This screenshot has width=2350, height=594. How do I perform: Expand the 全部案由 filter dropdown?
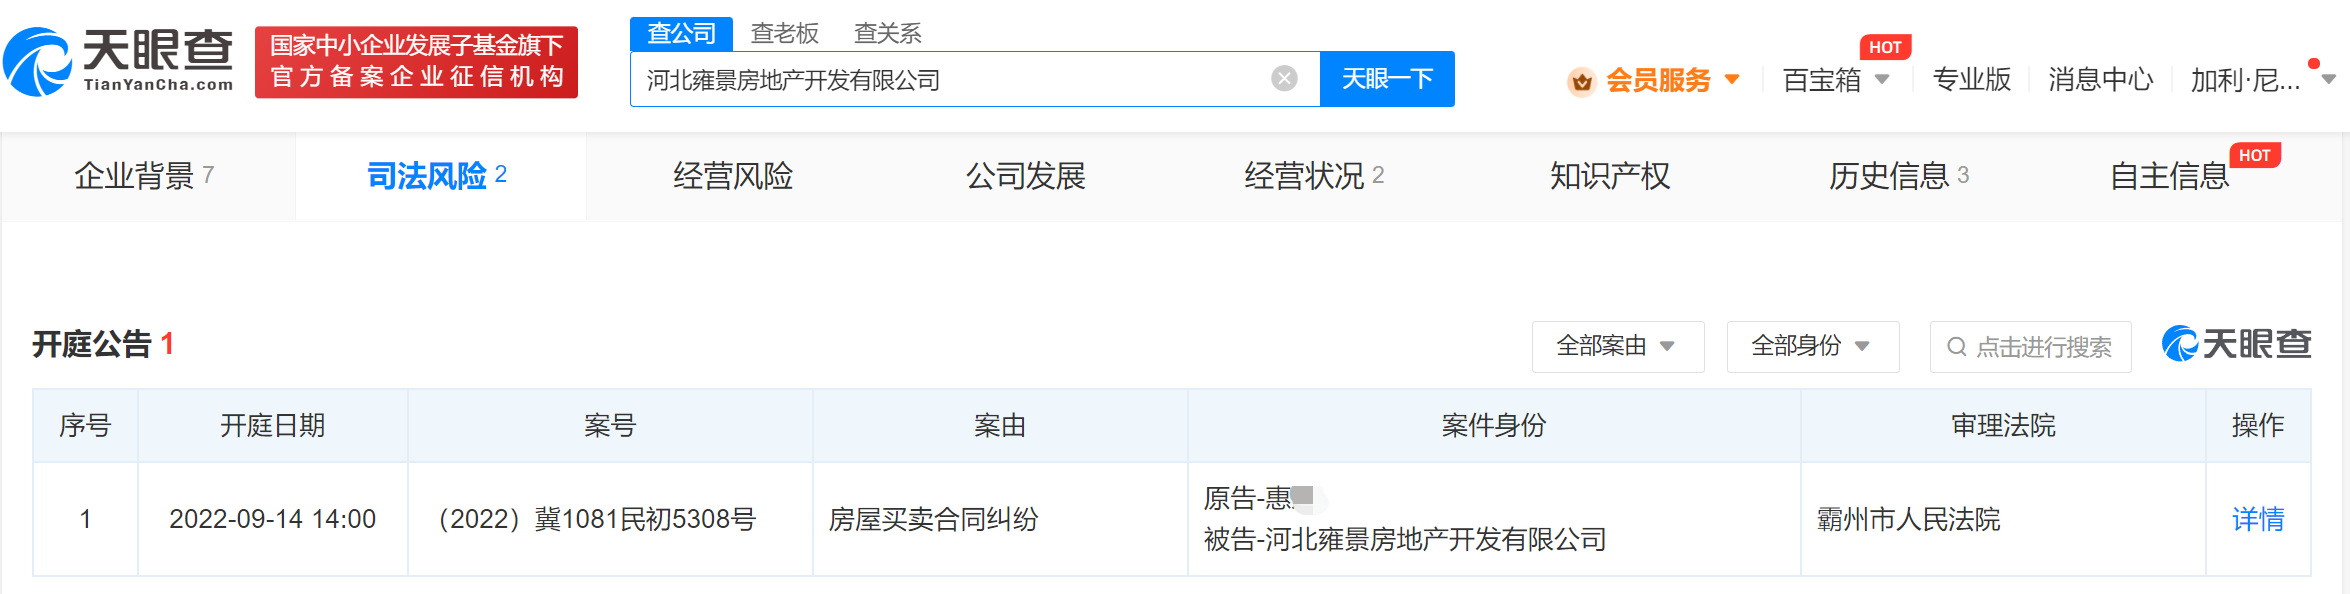(x=1616, y=347)
